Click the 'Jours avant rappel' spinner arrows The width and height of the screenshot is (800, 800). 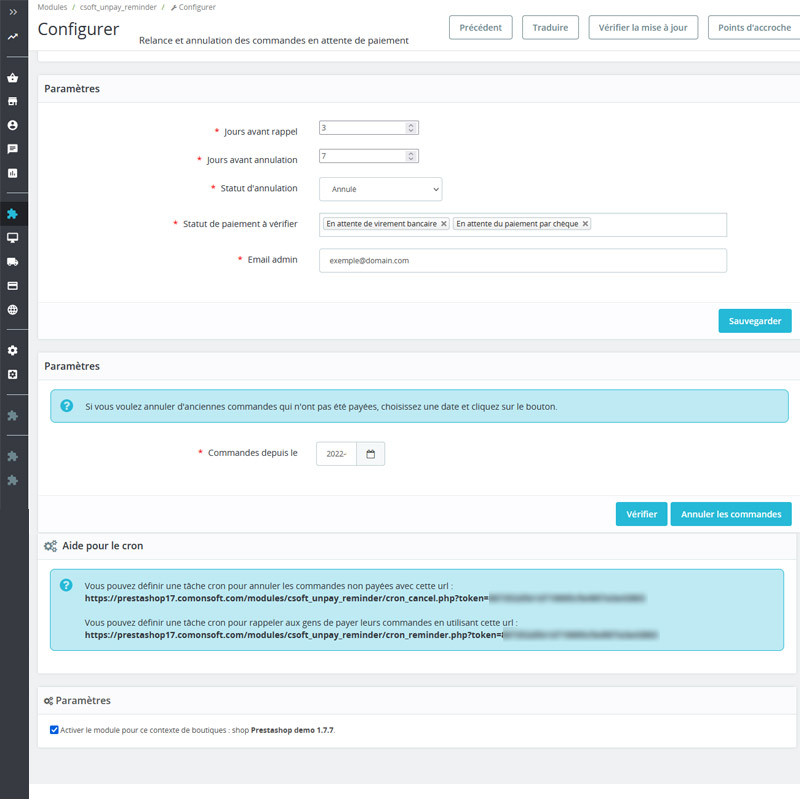411,128
